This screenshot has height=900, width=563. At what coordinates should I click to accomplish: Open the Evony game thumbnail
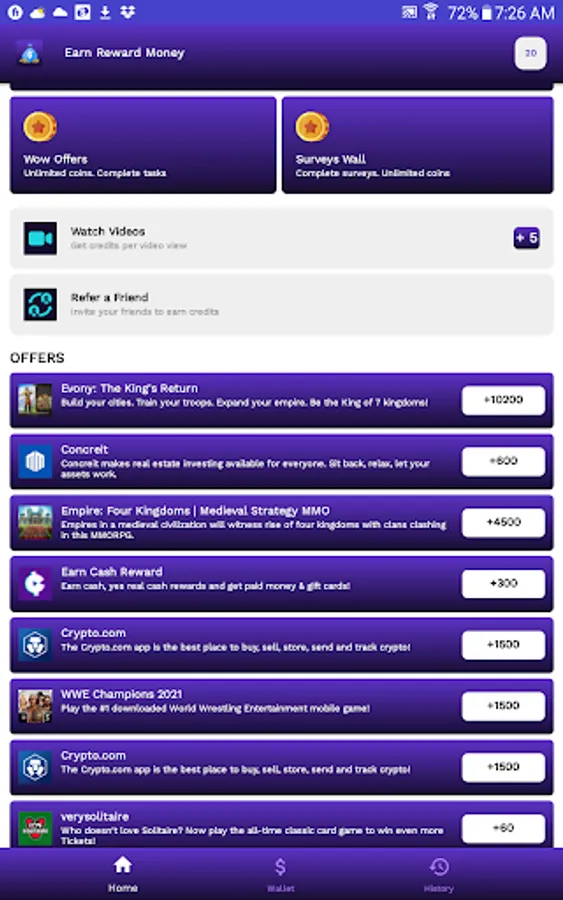click(35, 399)
